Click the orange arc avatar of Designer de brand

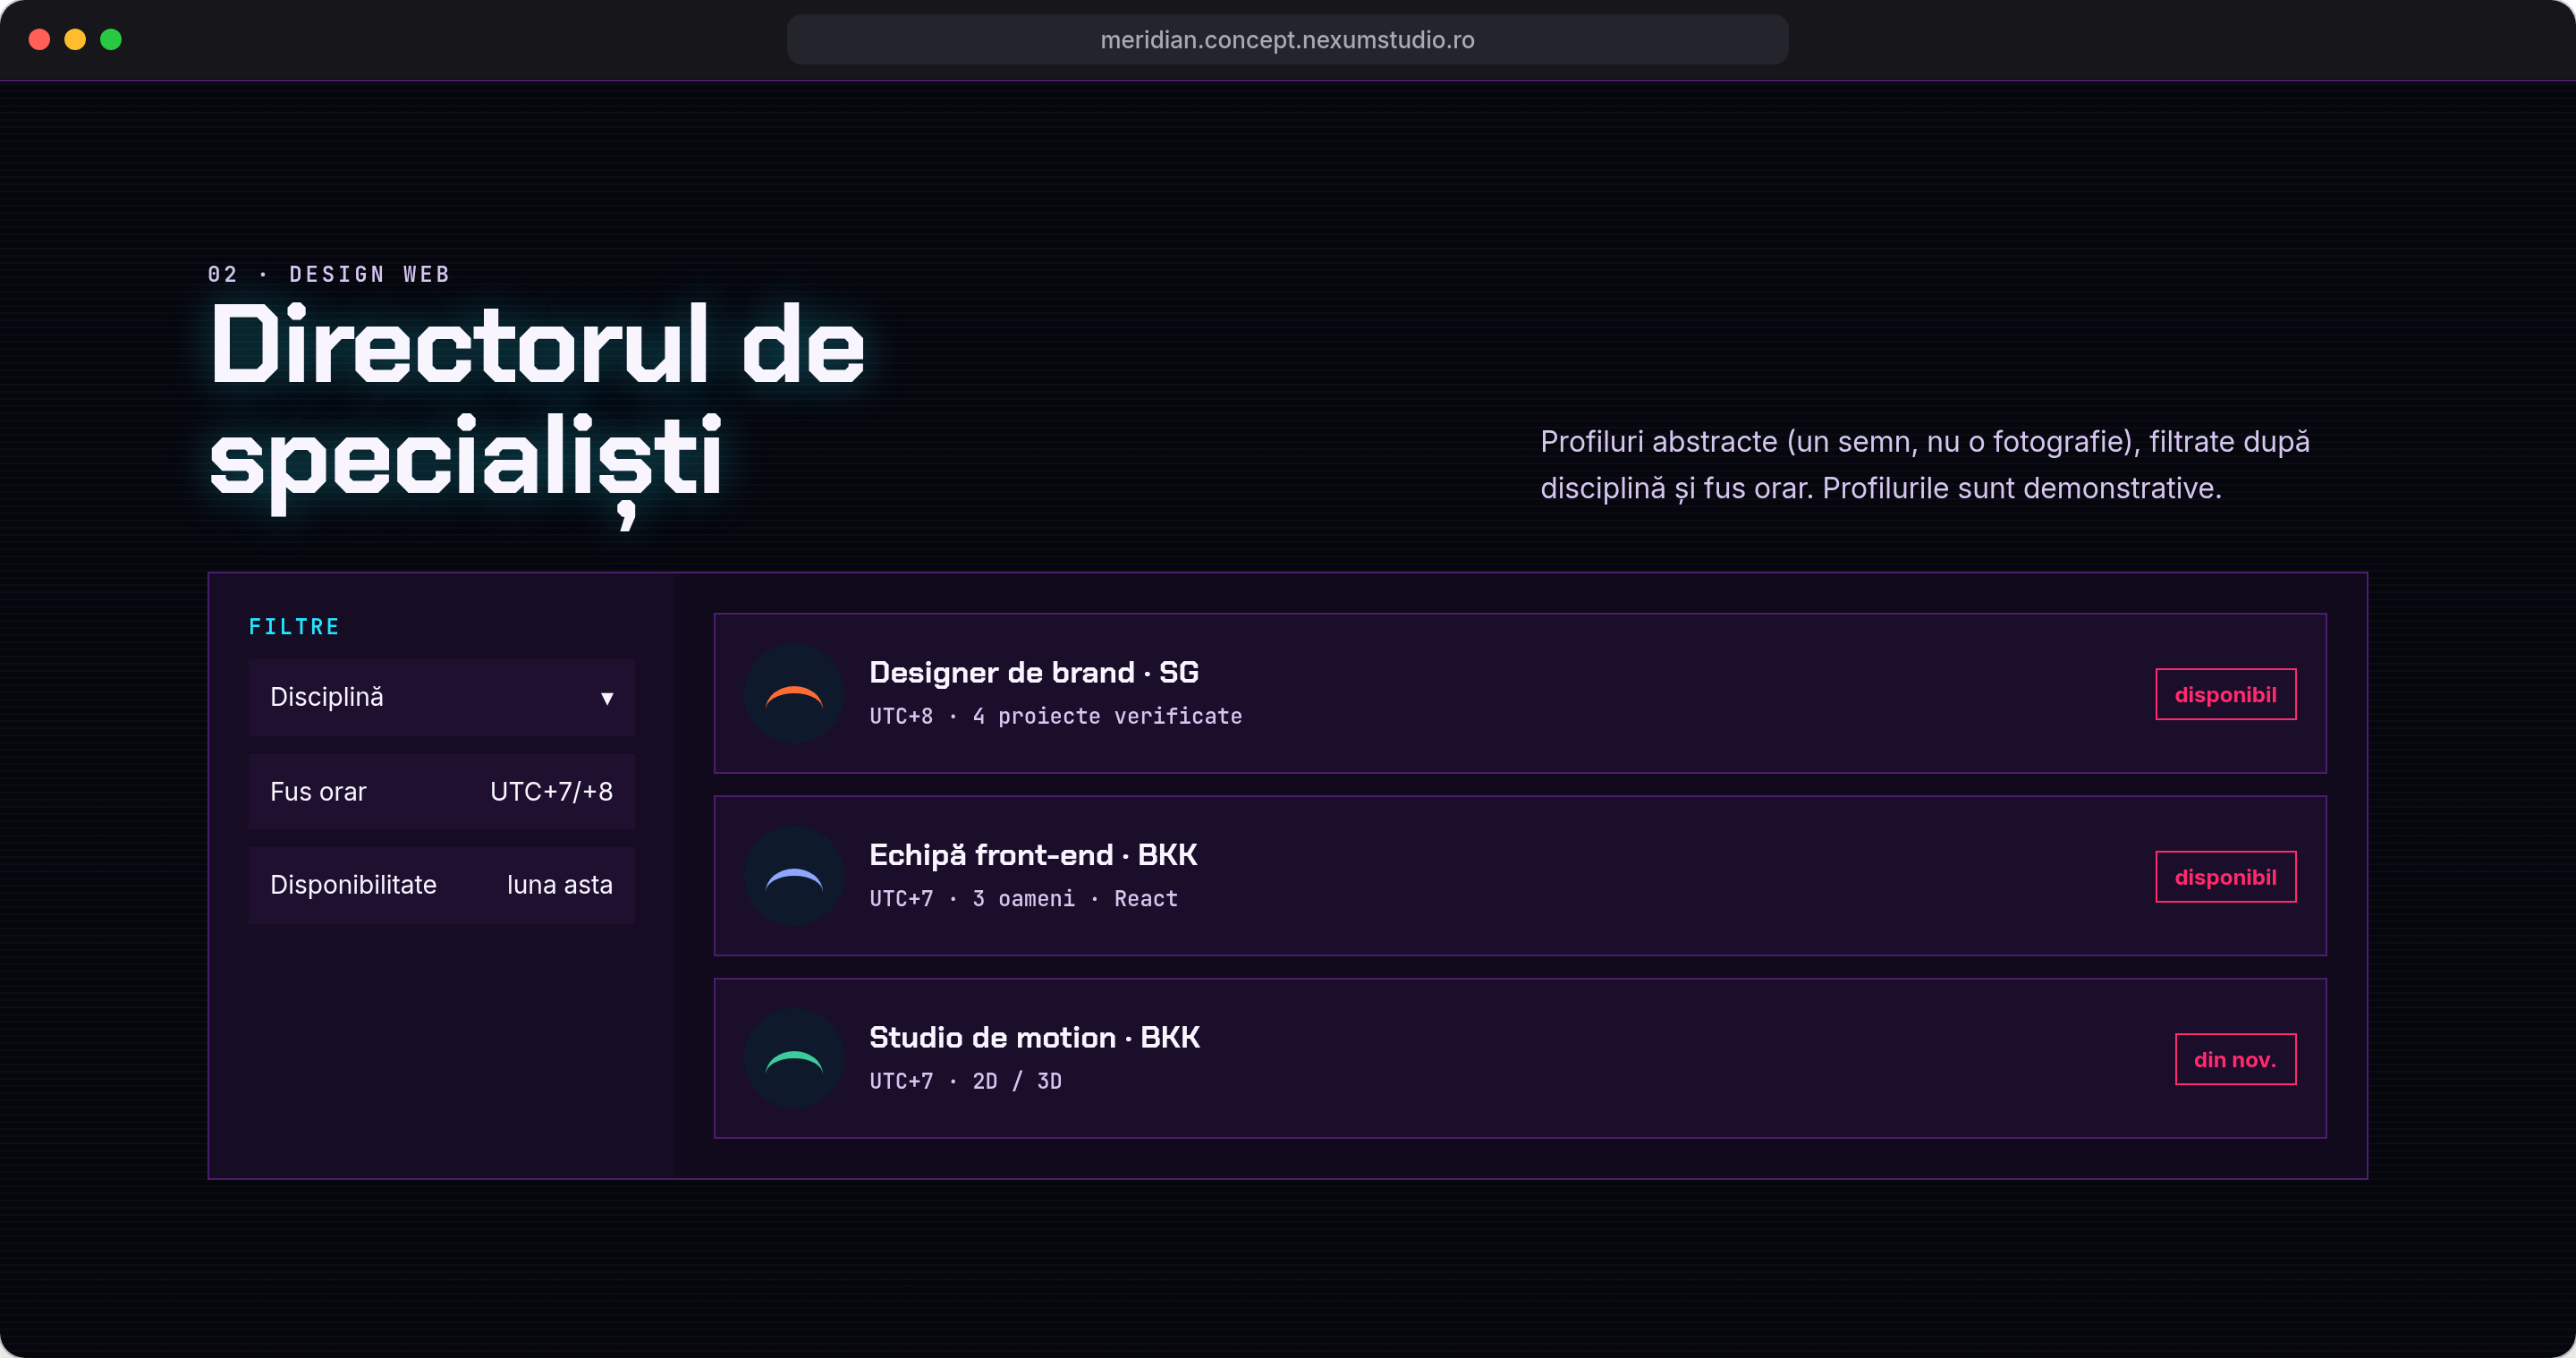pyautogui.click(x=794, y=693)
